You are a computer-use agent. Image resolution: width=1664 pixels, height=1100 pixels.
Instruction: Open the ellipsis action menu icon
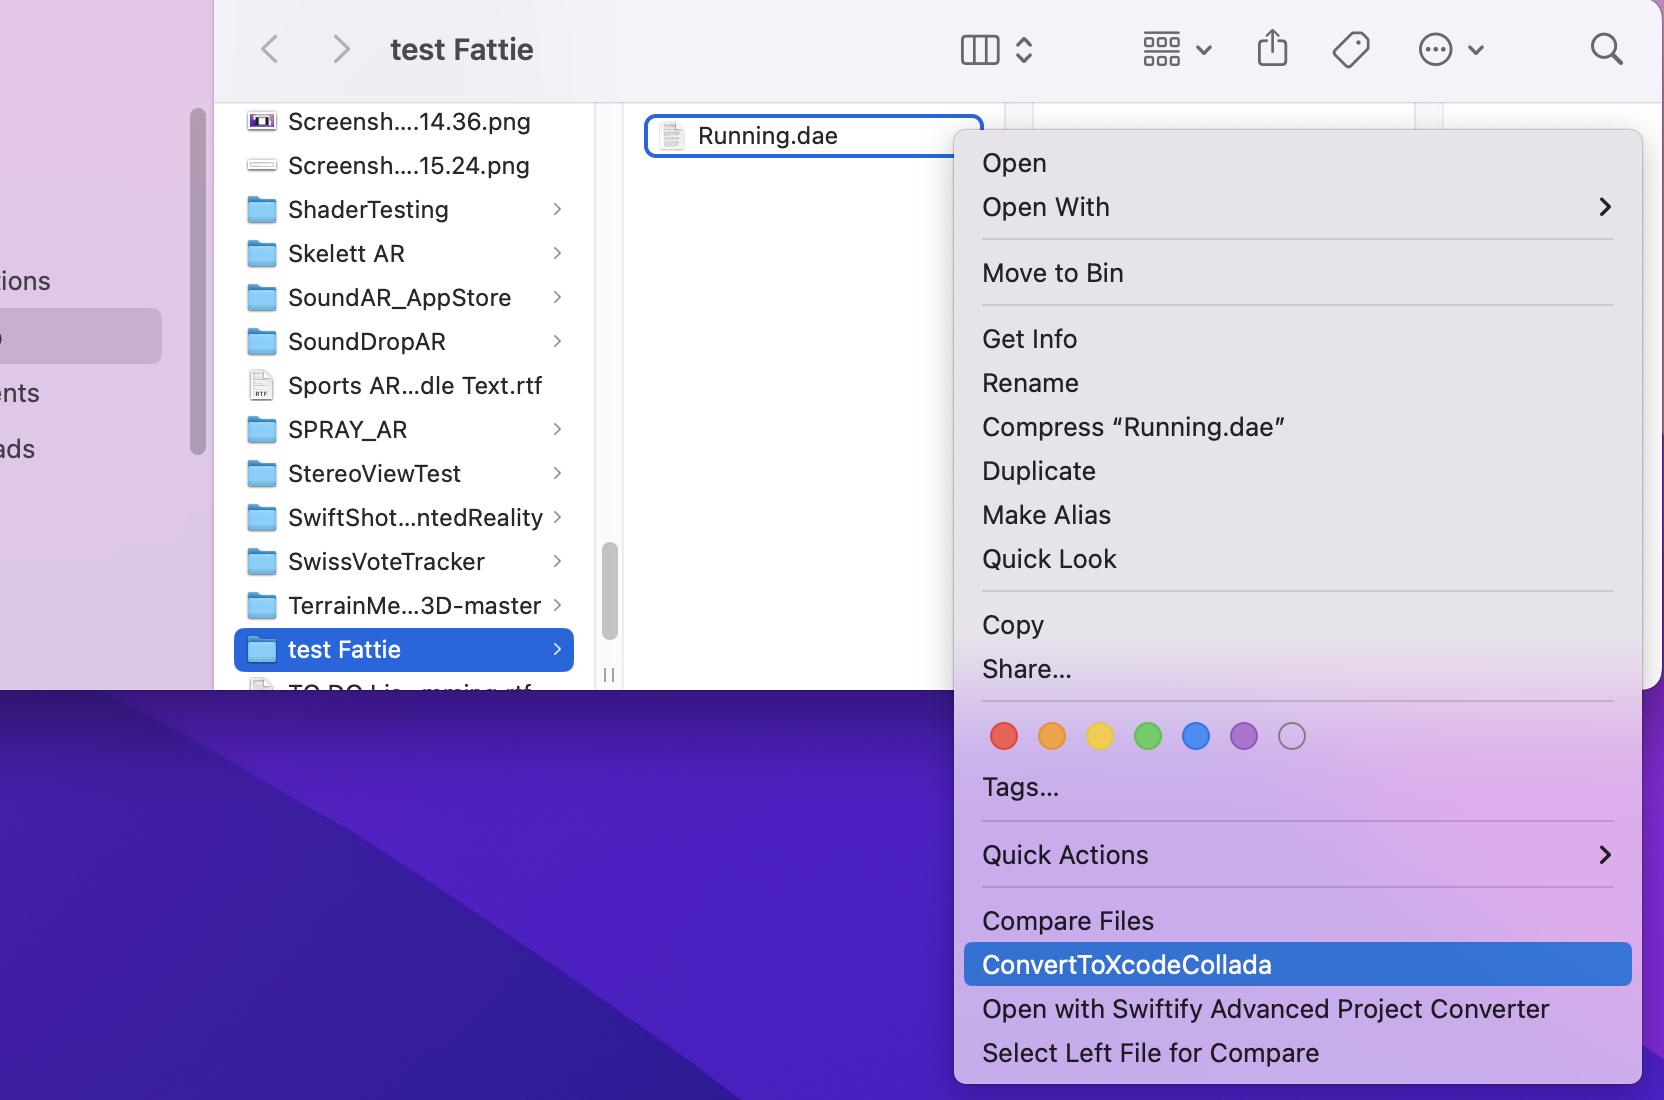click(x=1435, y=49)
